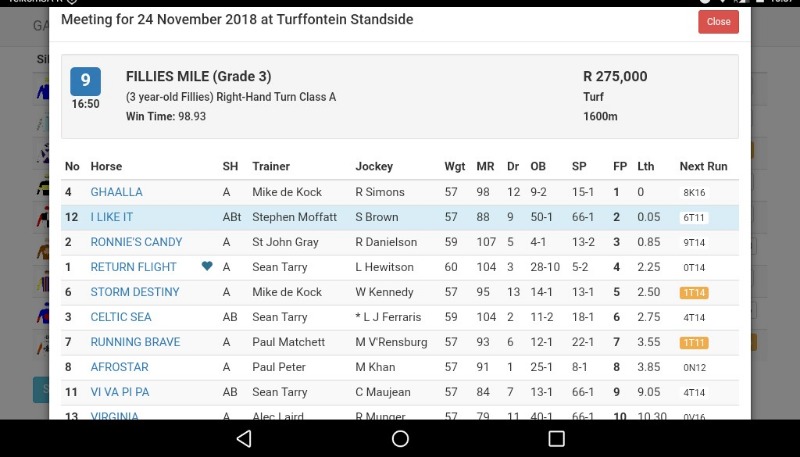Open the 8K16 next run badge for GHAALLA

point(694,193)
